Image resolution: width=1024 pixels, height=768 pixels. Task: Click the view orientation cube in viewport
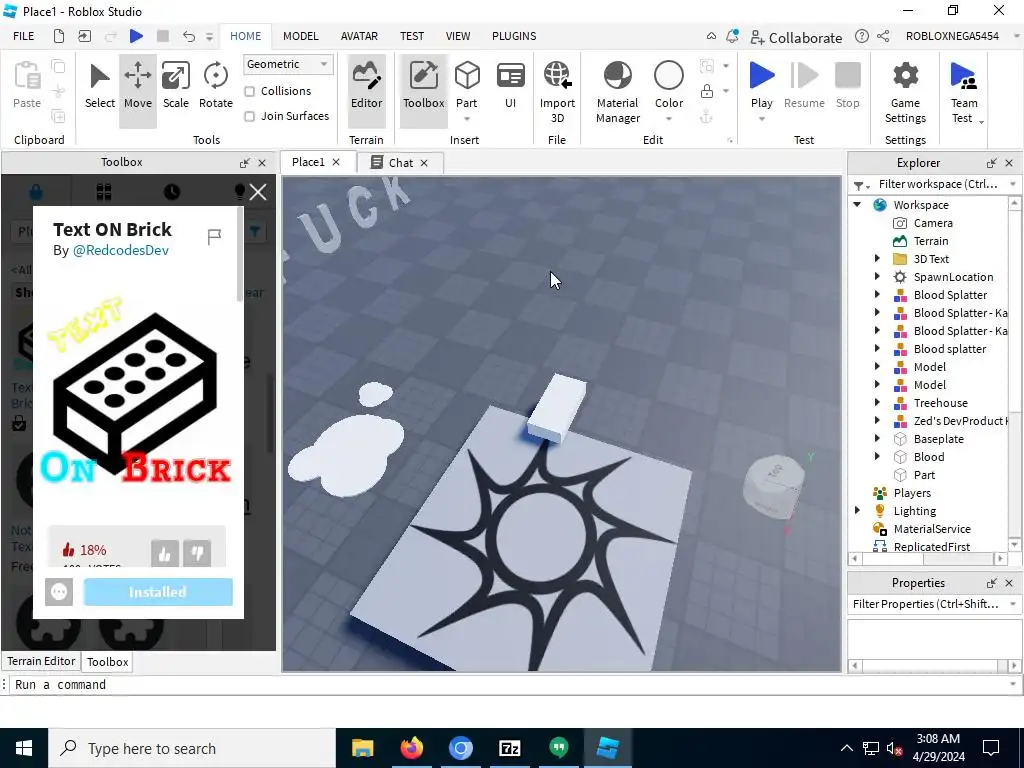click(x=773, y=488)
